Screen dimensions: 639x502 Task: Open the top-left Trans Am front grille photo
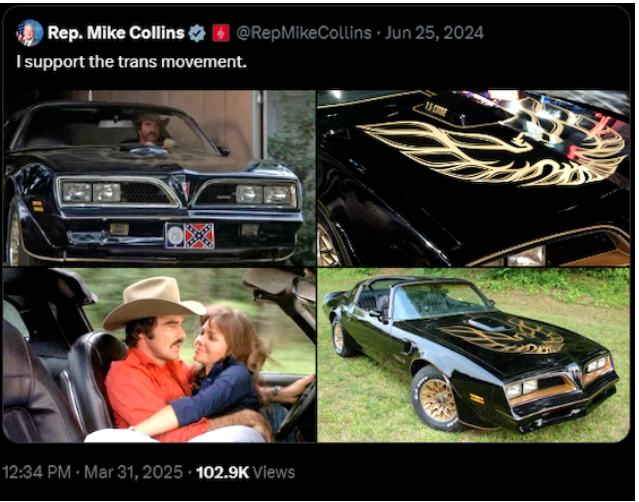point(159,178)
